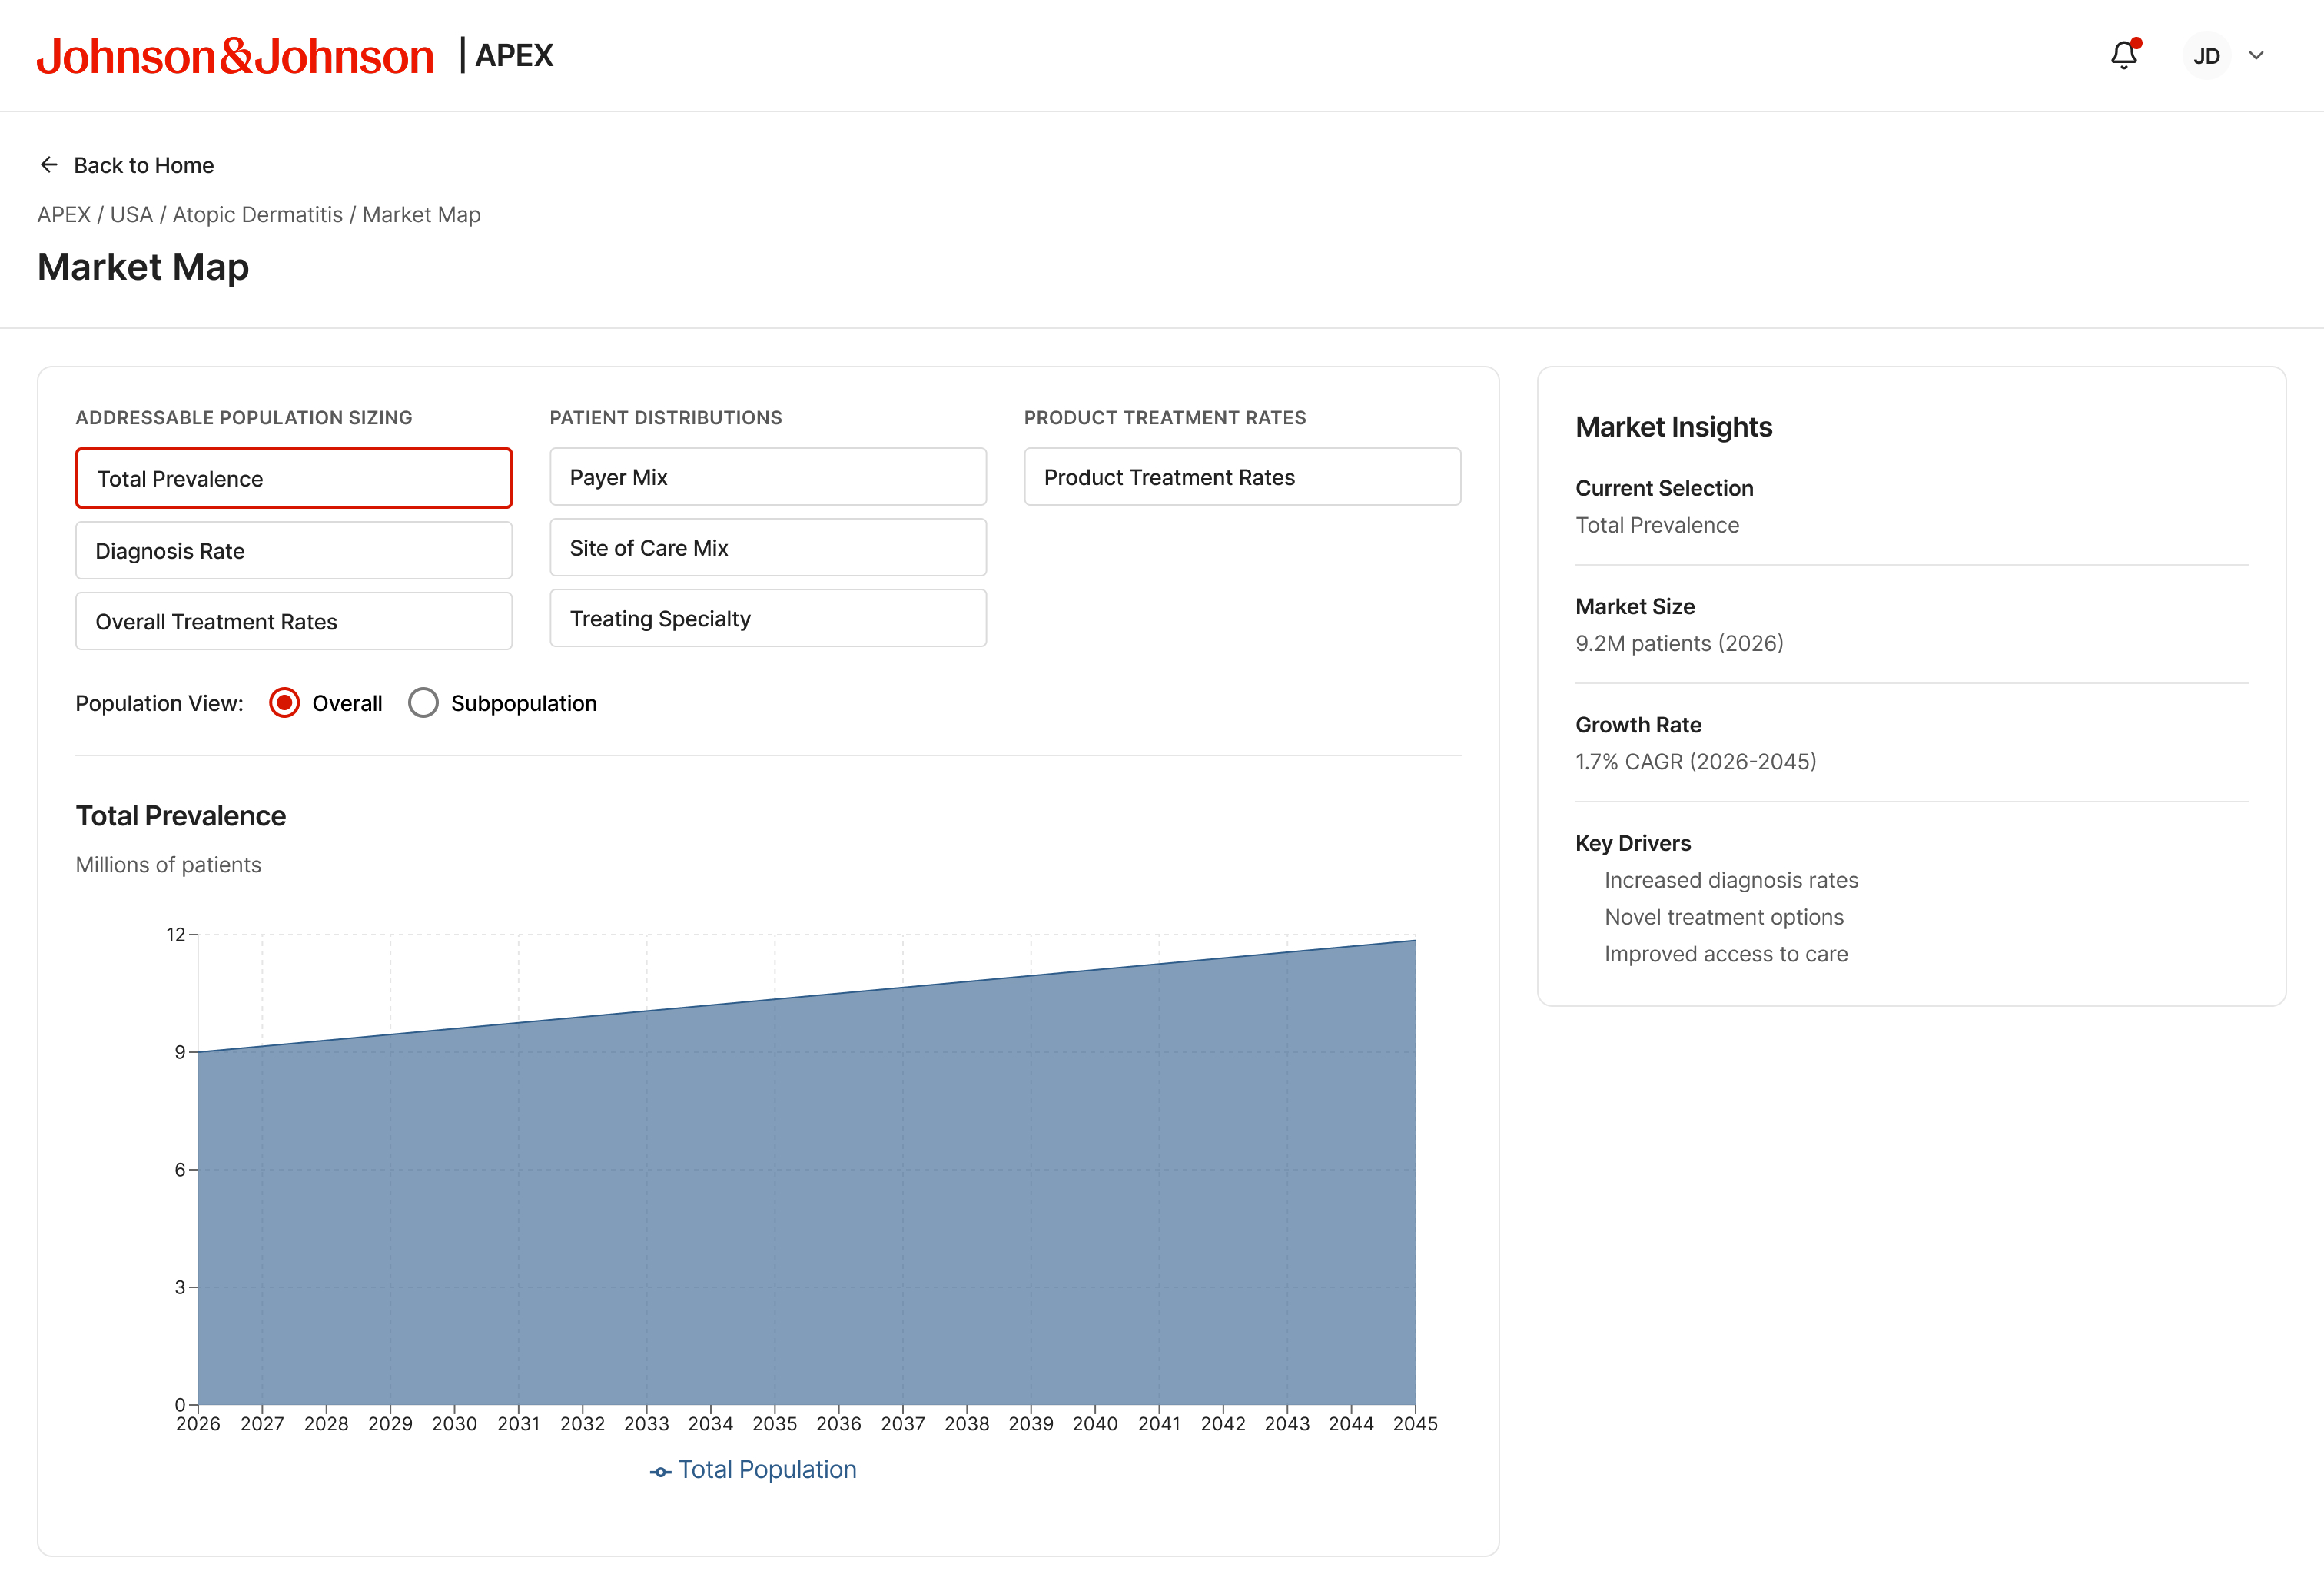The height and width of the screenshot is (1594, 2324).
Task: Select the Overall population view radio
Action: (x=284, y=703)
